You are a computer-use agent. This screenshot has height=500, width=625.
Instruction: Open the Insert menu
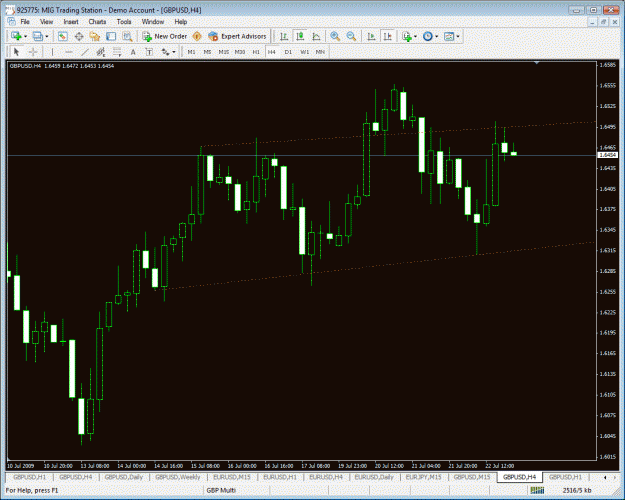coord(71,22)
